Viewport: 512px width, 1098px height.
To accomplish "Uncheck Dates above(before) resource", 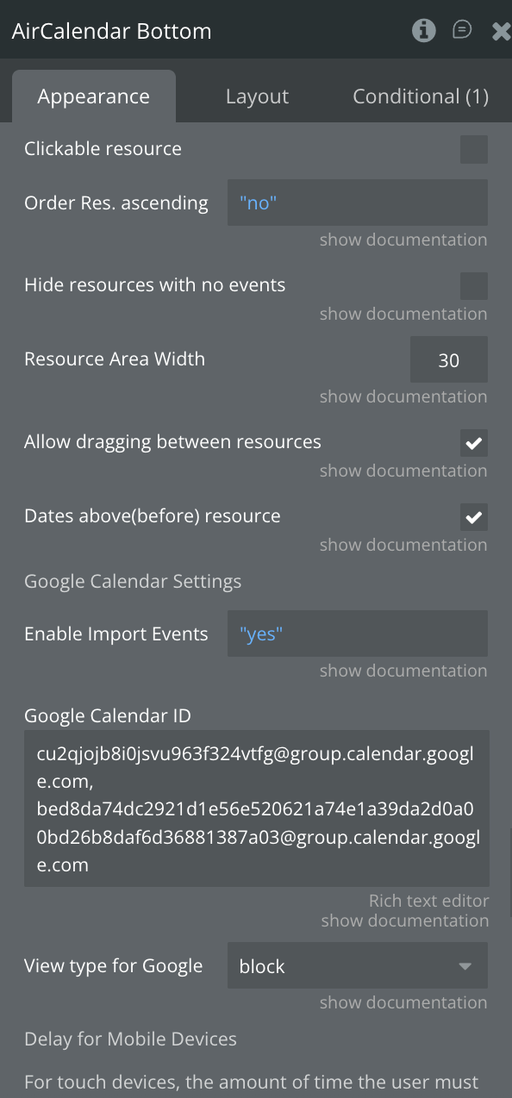I will point(473,517).
